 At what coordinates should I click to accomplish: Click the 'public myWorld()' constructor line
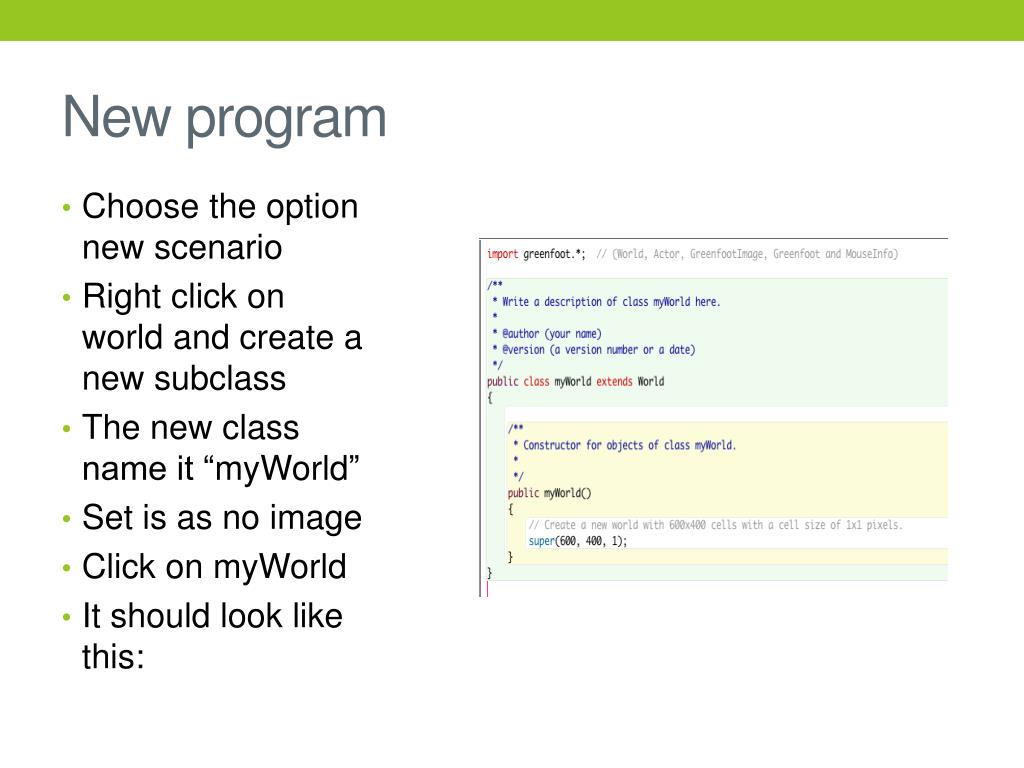click(549, 493)
